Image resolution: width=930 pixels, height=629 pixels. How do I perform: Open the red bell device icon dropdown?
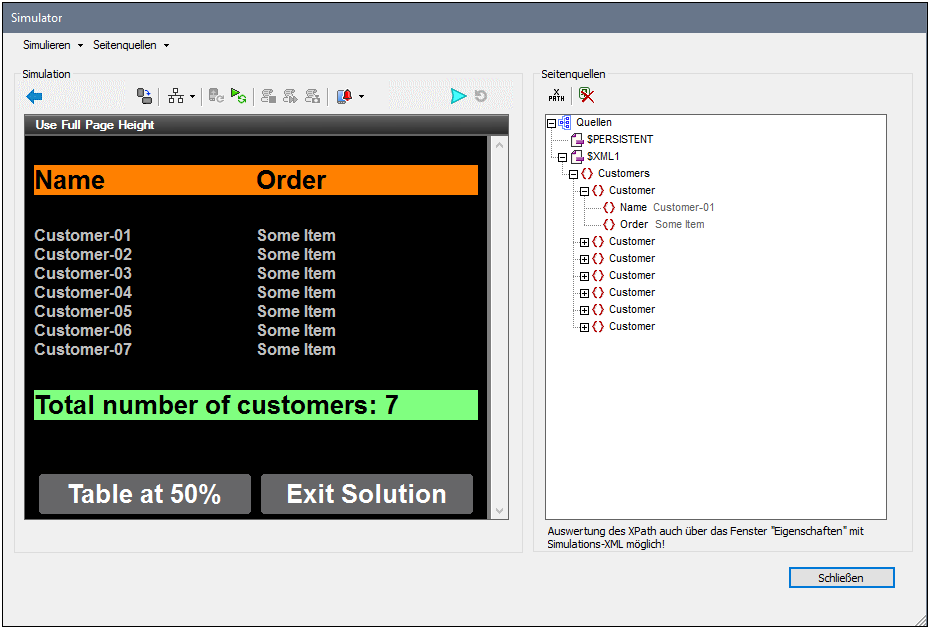point(361,97)
